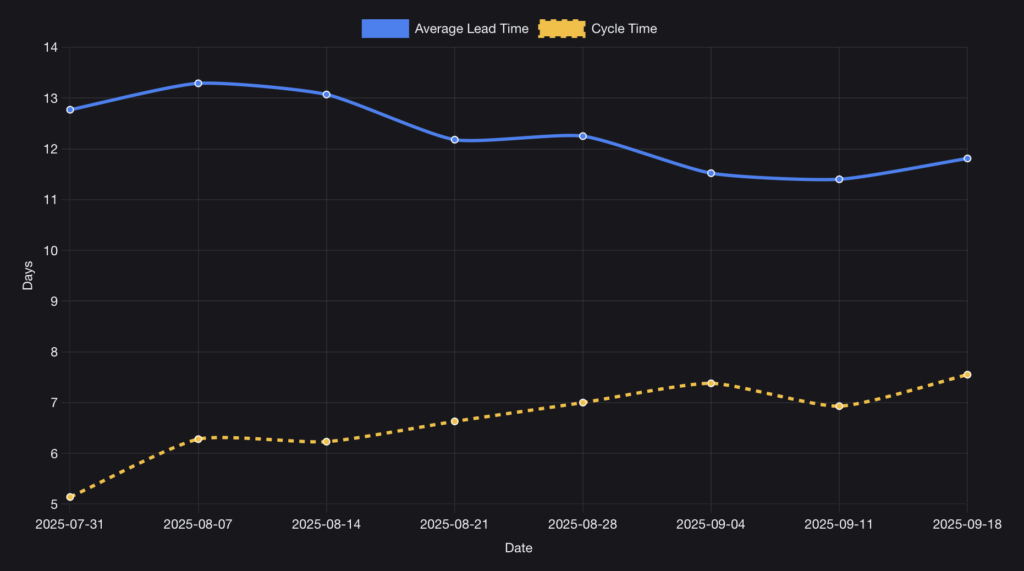Select Average Lead Time lowest point on 2025-09-11

(x=839, y=179)
